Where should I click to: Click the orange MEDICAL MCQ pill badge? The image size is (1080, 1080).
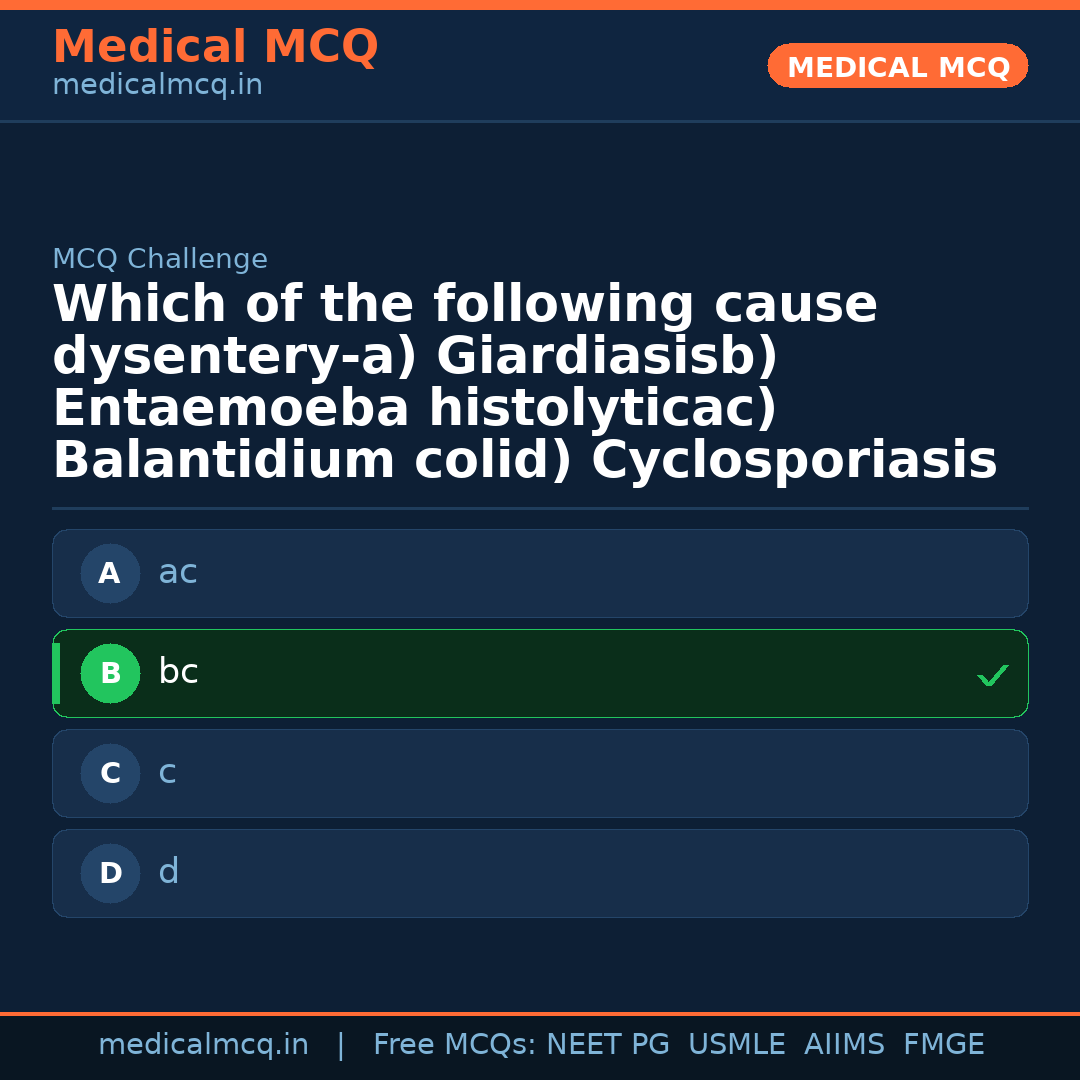click(x=897, y=65)
